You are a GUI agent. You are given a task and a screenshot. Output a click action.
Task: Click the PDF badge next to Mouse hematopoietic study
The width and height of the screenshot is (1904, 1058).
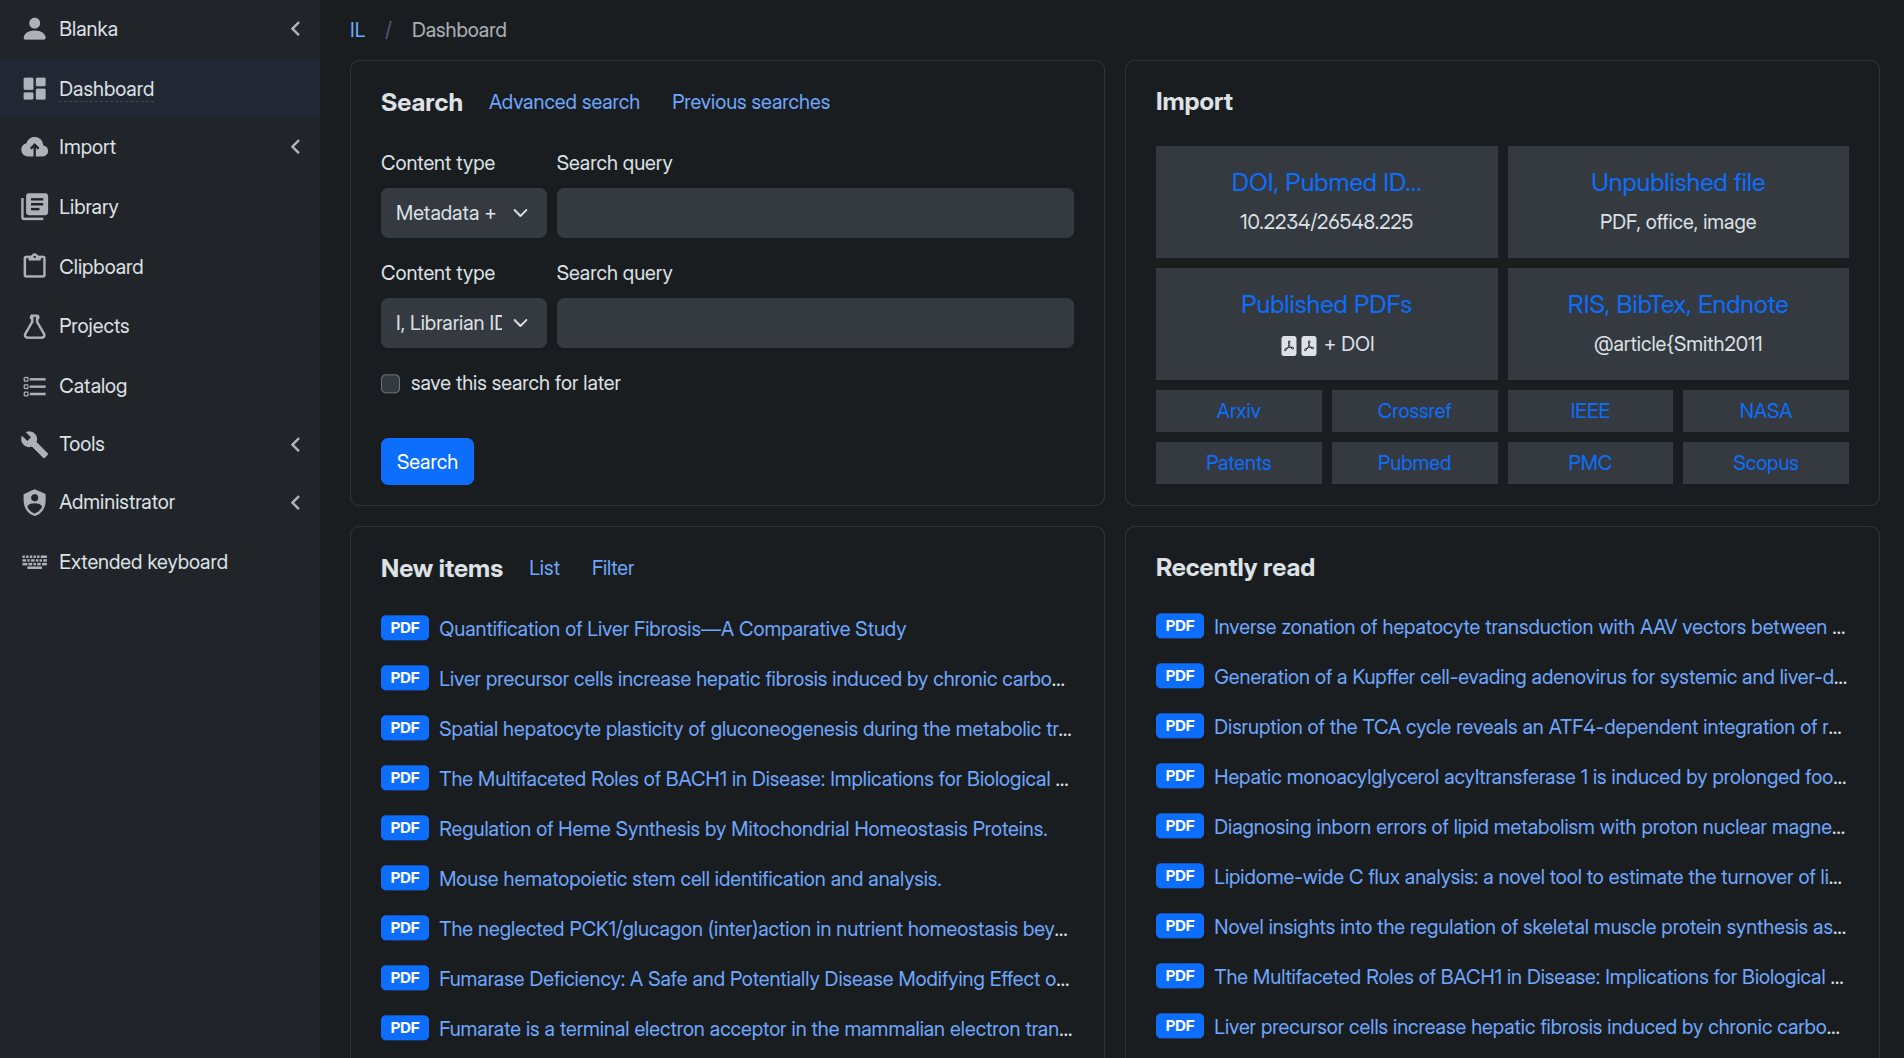coord(404,878)
